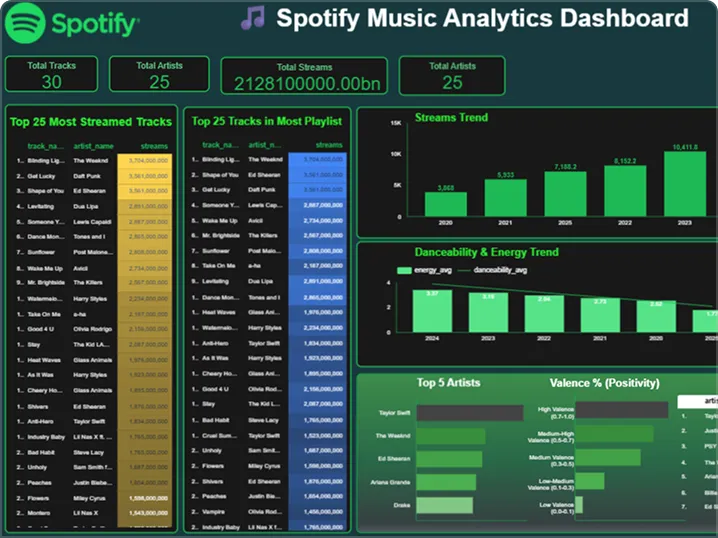718x538 pixels.
Task: Click the Ariana Grande bar in Top 5 Artists
Action: point(446,482)
